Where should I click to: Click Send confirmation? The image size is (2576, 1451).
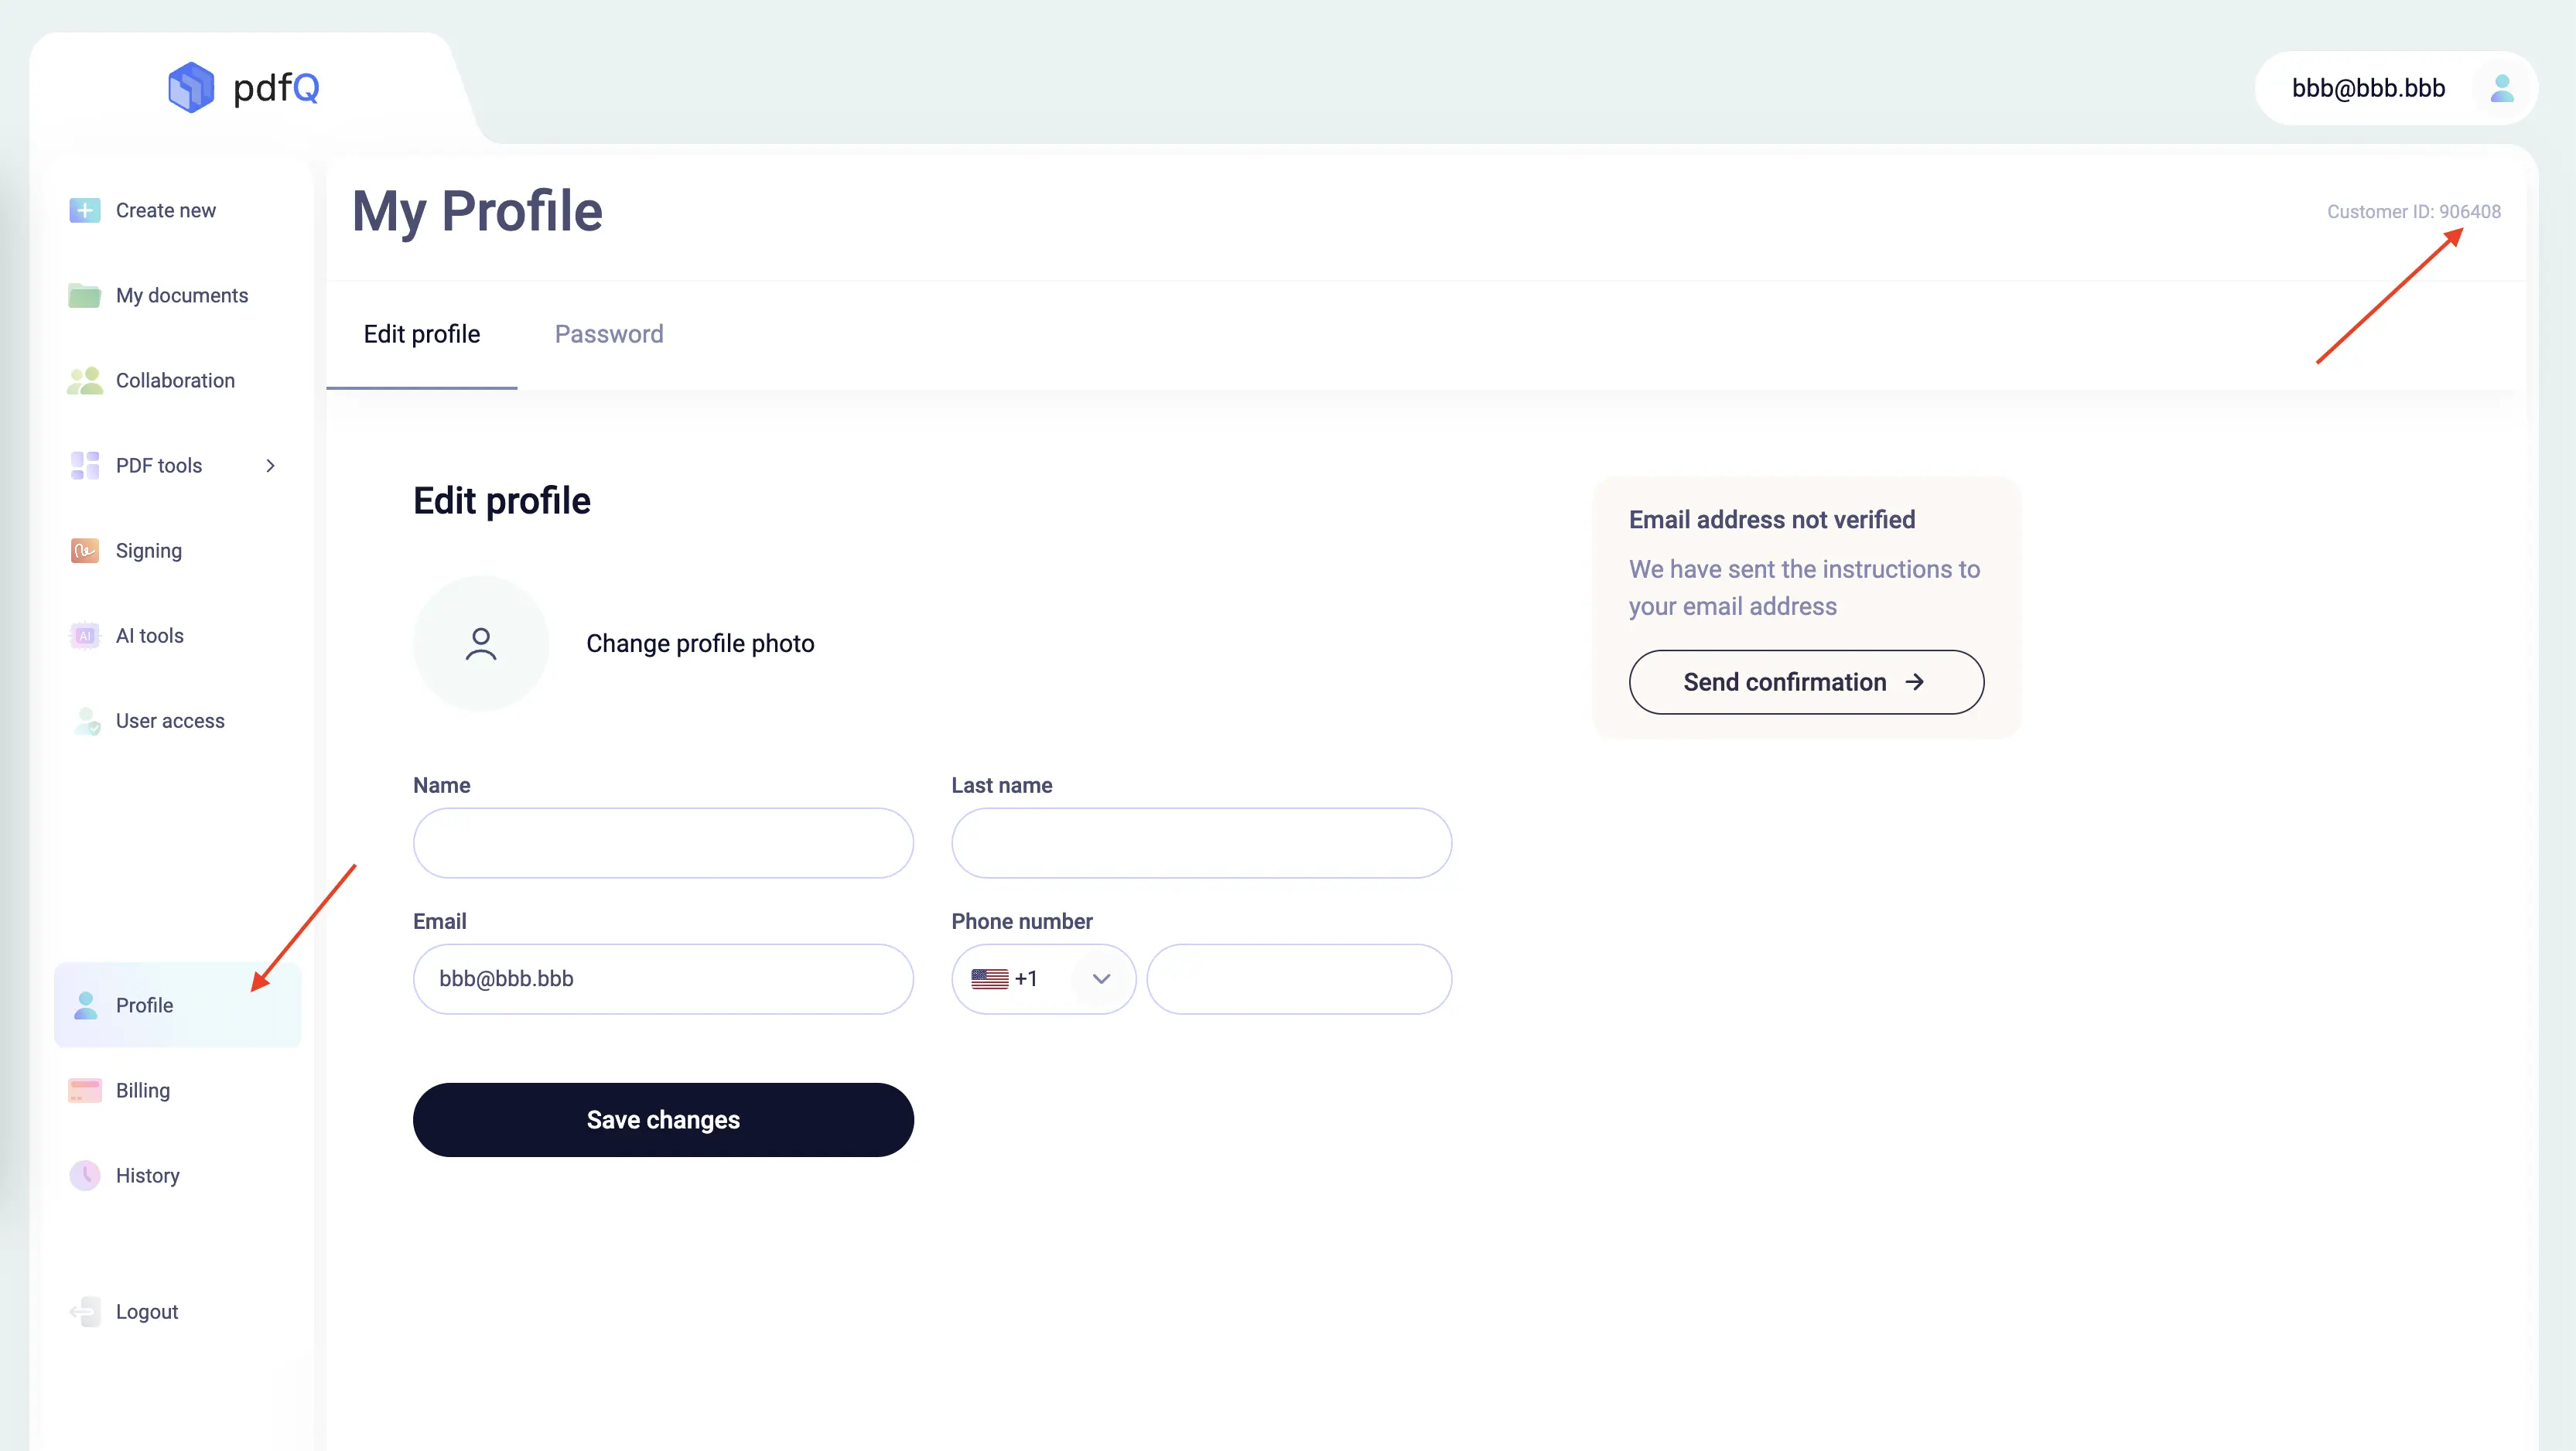point(1805,681)
